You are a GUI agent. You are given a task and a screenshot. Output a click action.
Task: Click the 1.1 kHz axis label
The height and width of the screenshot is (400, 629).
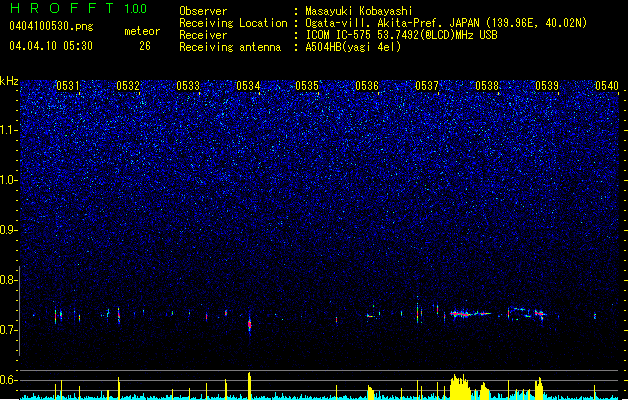point(9,130)
